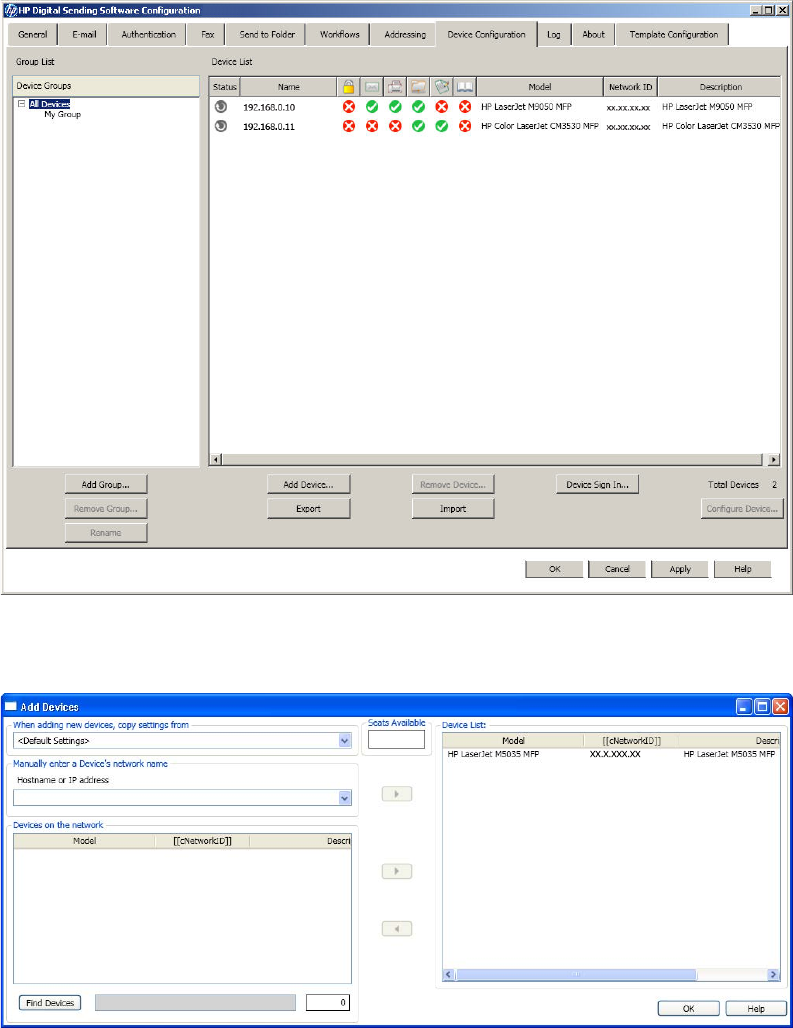
Task: Click left-arrow remove button in Add Devices
Action: tap(396, 928)
